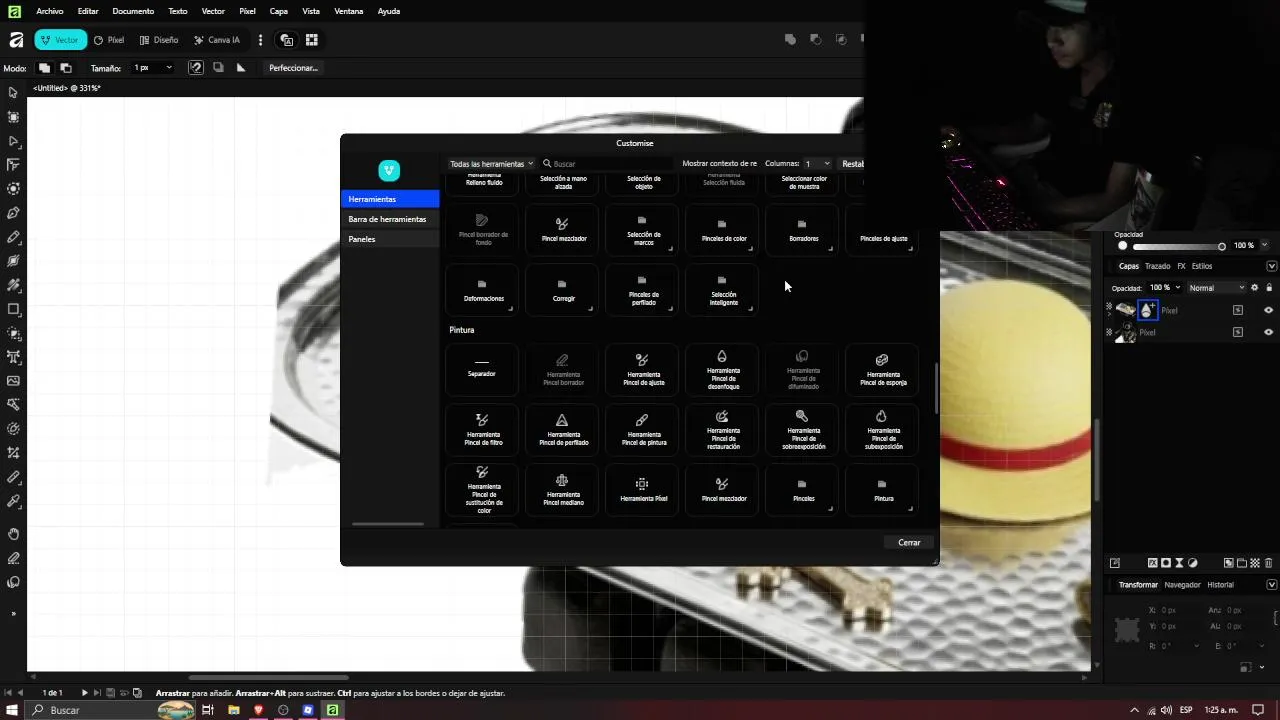1280x720 pixels.
Task: Open the Deformaciones tool group
Action: [x=483, y=289]
